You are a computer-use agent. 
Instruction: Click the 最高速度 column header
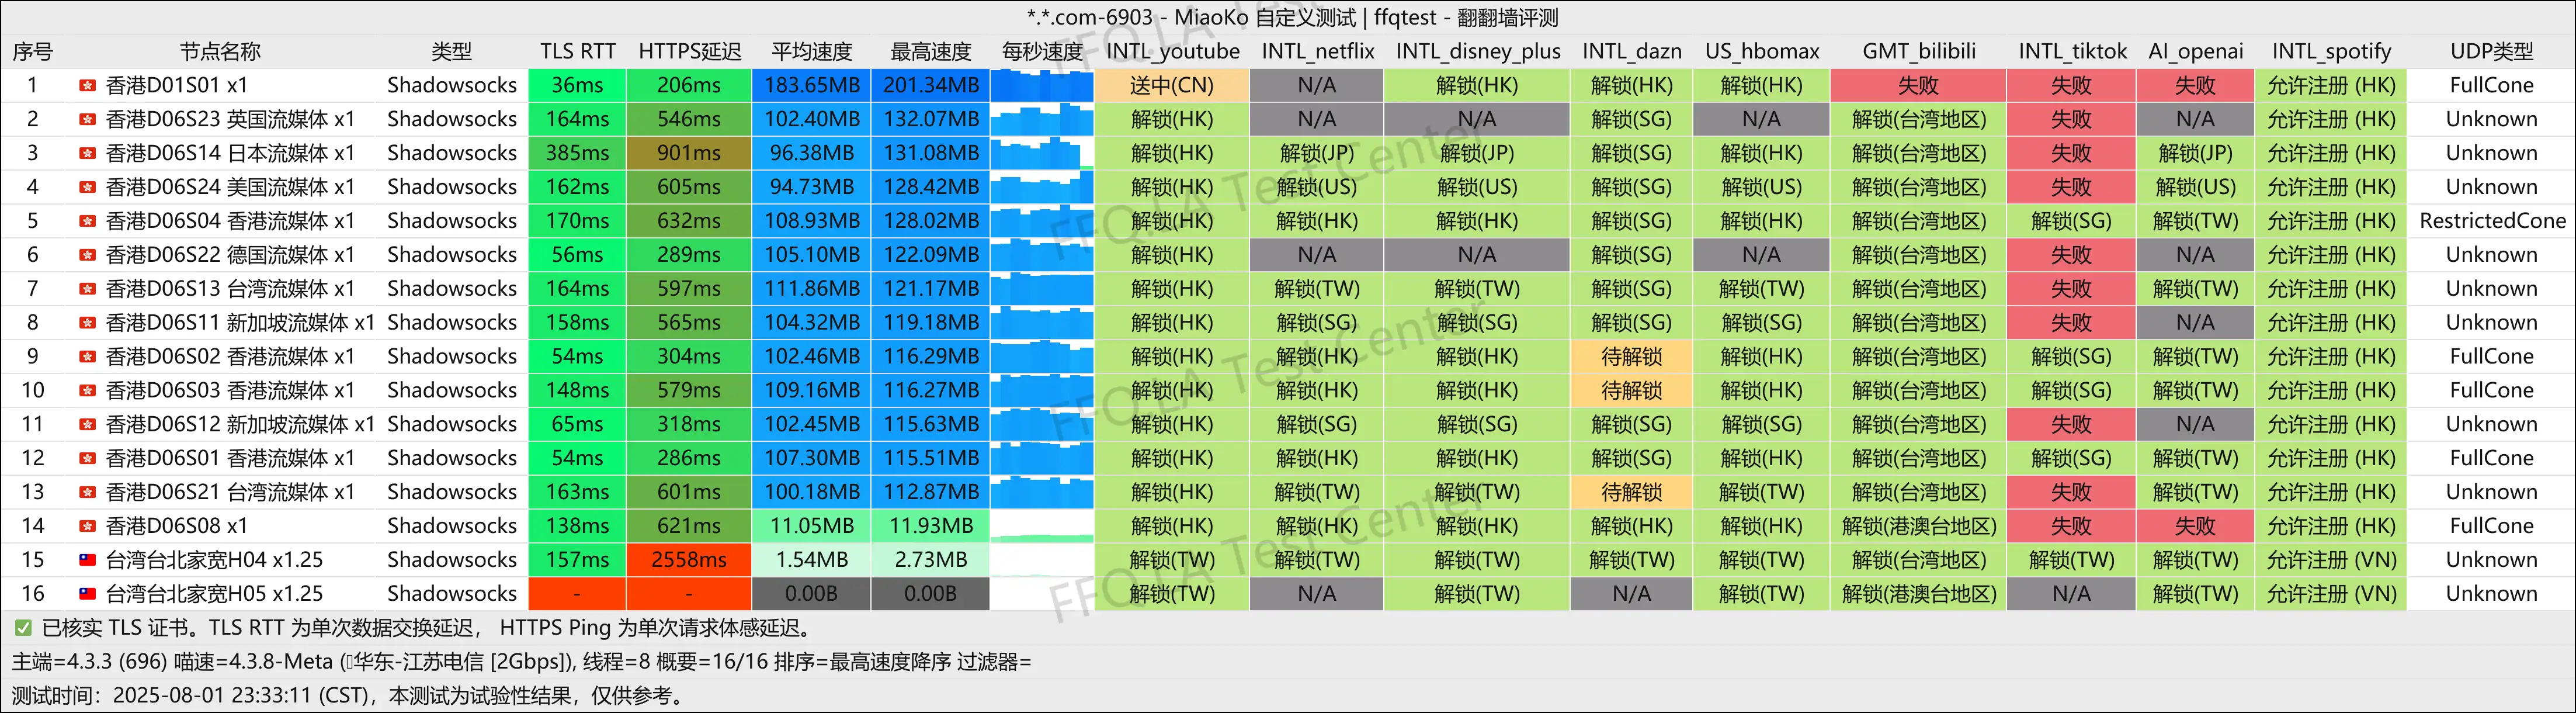click(x=931, y=51)
